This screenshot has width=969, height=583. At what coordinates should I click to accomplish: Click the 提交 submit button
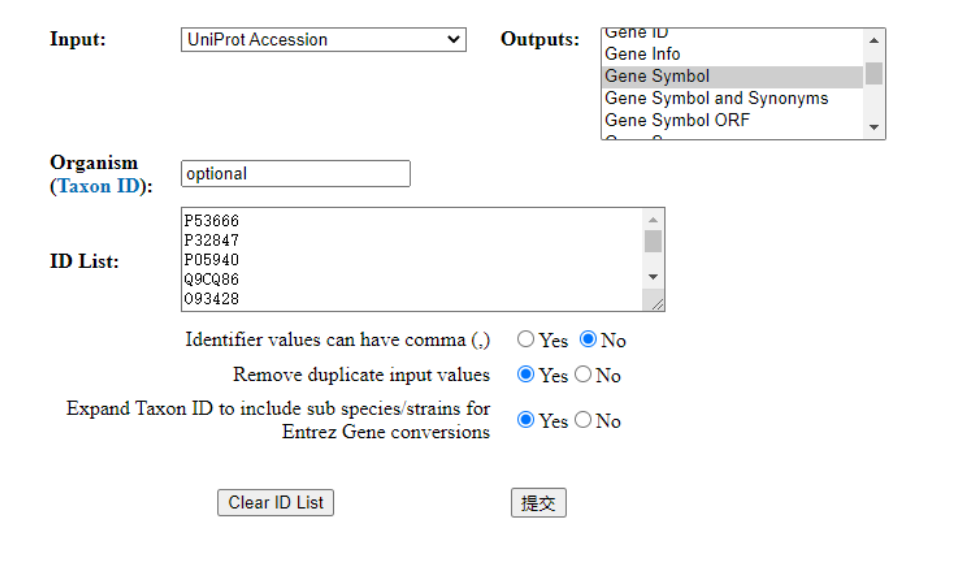tap(539, 502)
